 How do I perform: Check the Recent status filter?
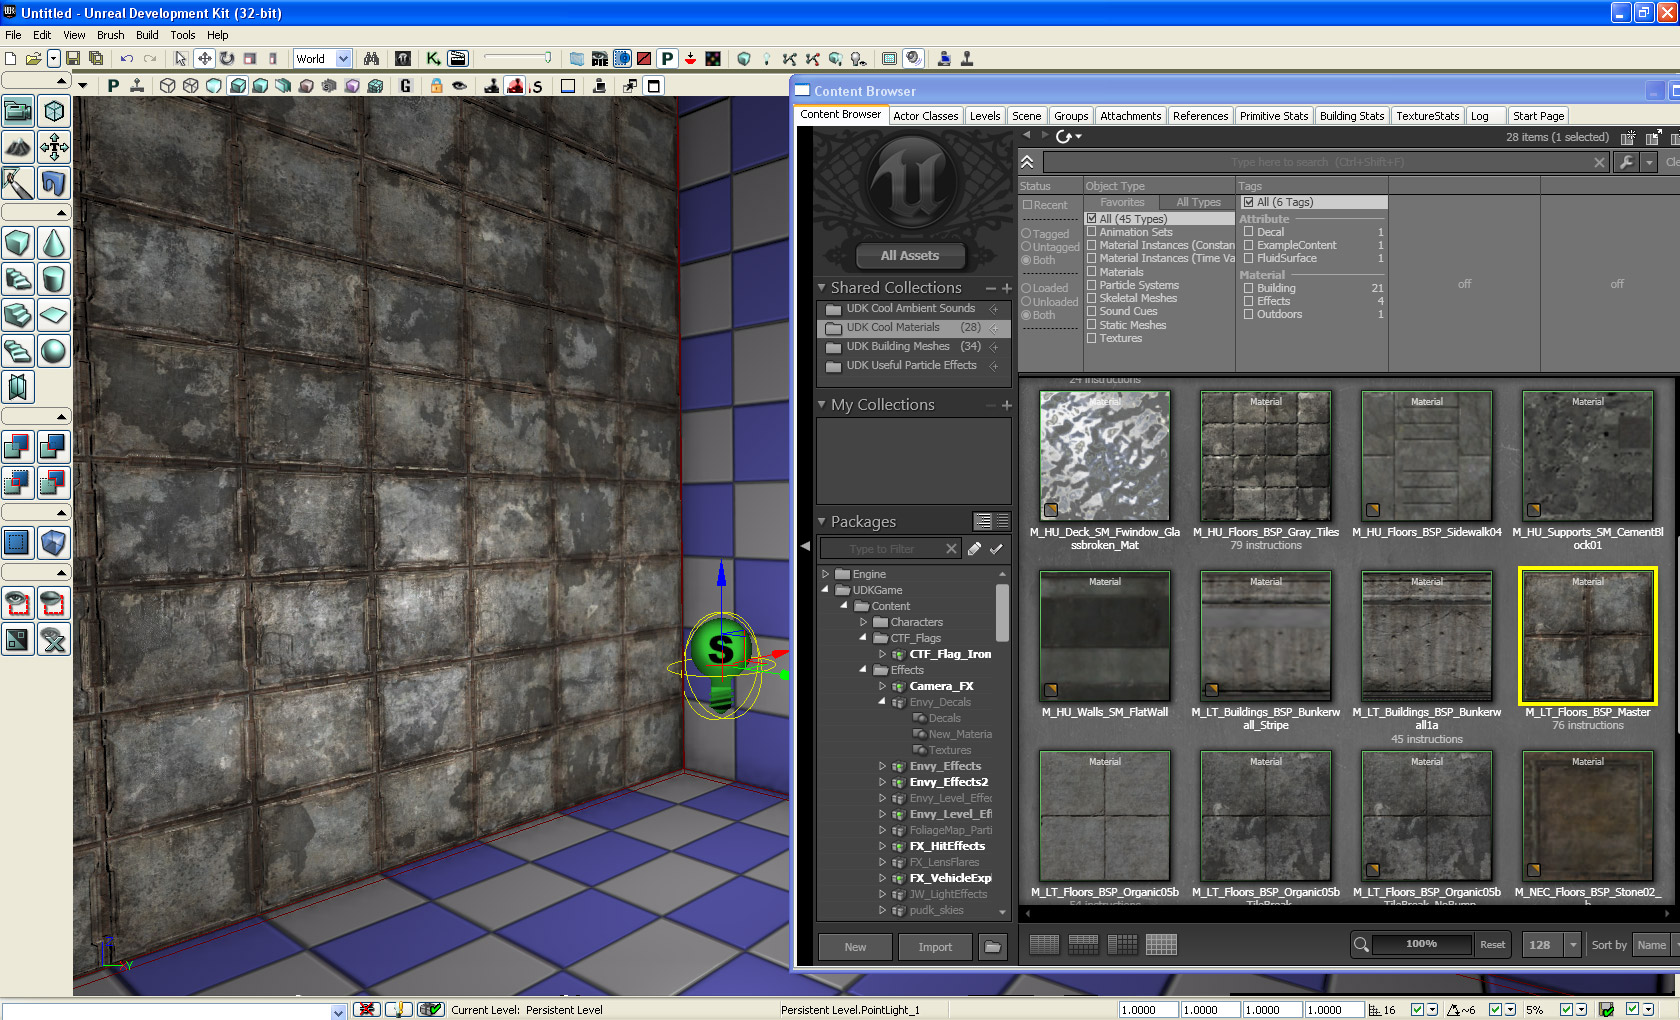click(x=1027, y=205)
